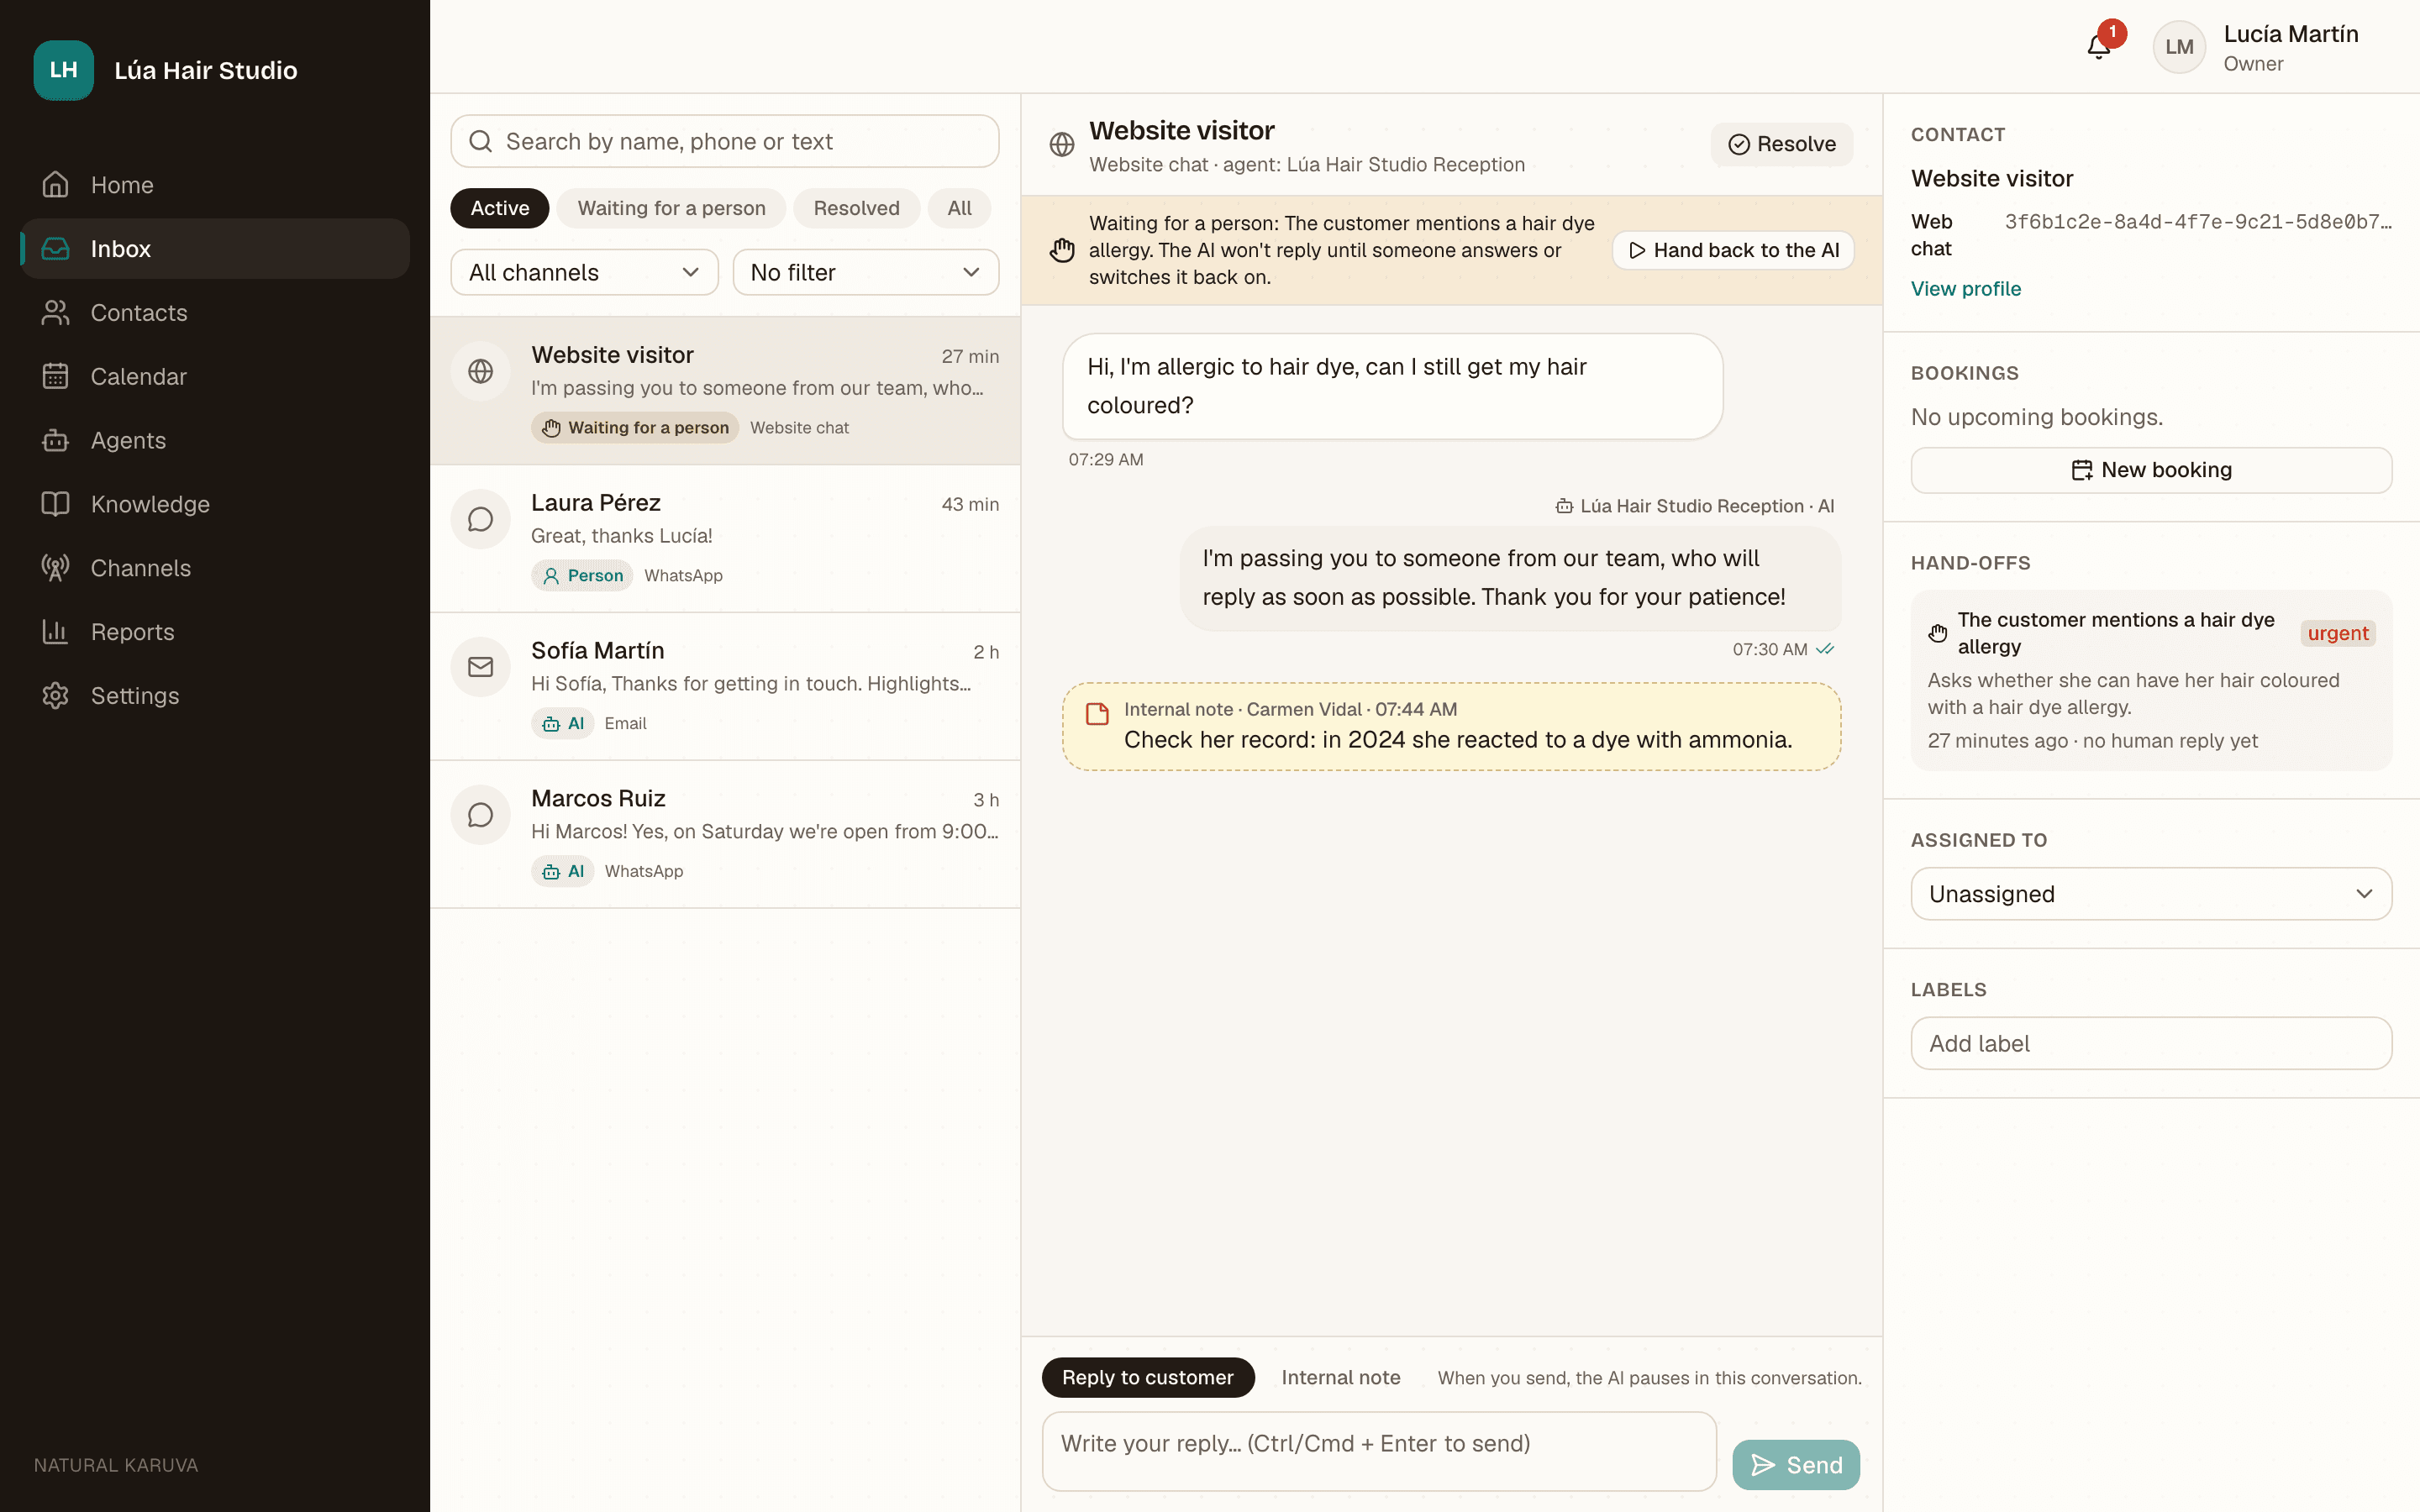Viewport: 2420px width, 1512px height.
Task: Open the Reports section
Action: coord(215,632)
